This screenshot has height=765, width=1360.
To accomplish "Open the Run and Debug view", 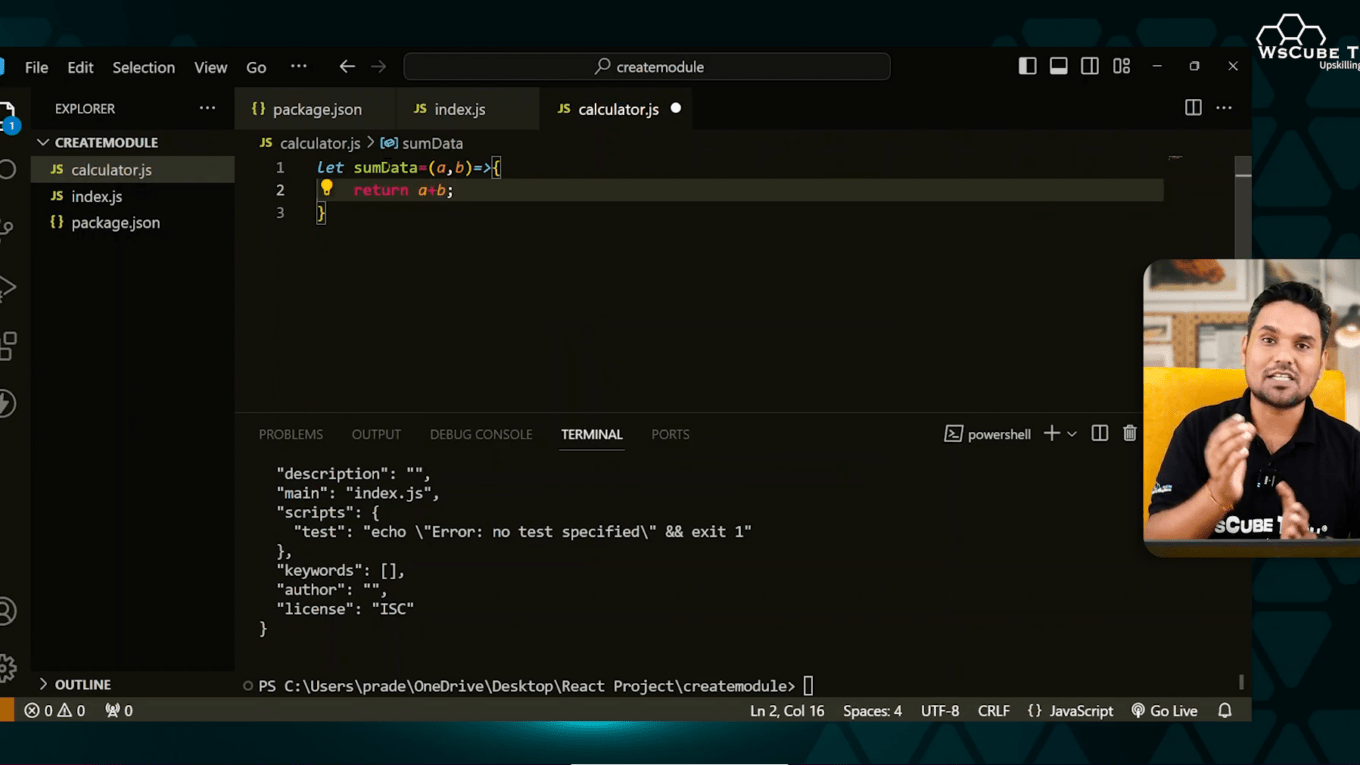I will (8, 288).
